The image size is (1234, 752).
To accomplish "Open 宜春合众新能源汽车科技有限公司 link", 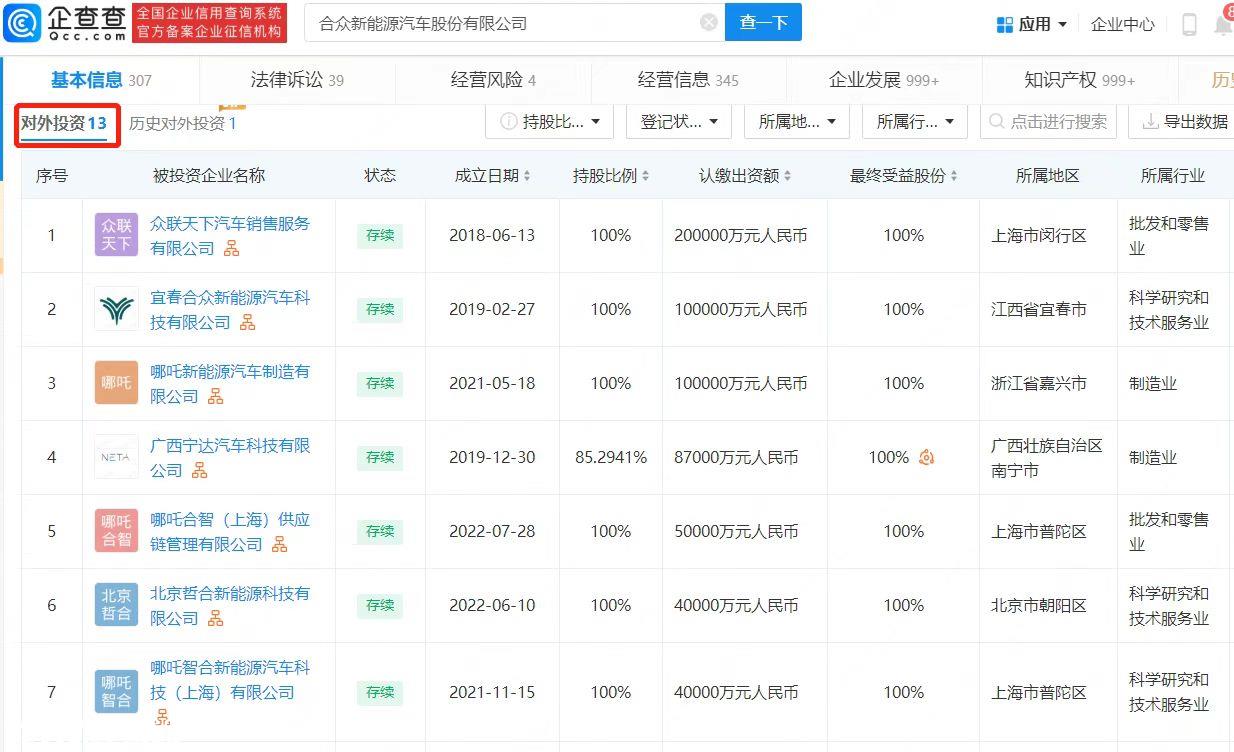I will point(230,309).
